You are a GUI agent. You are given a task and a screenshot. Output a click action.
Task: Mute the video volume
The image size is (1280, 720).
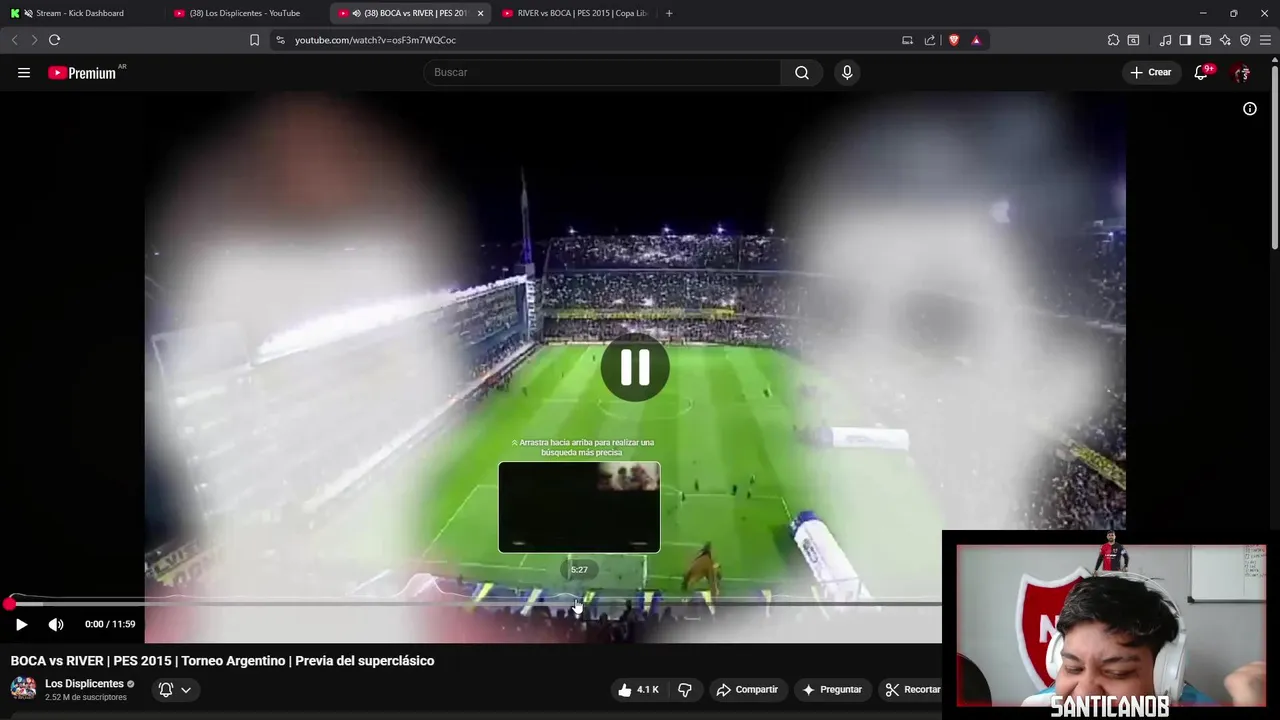pos(56,624)
